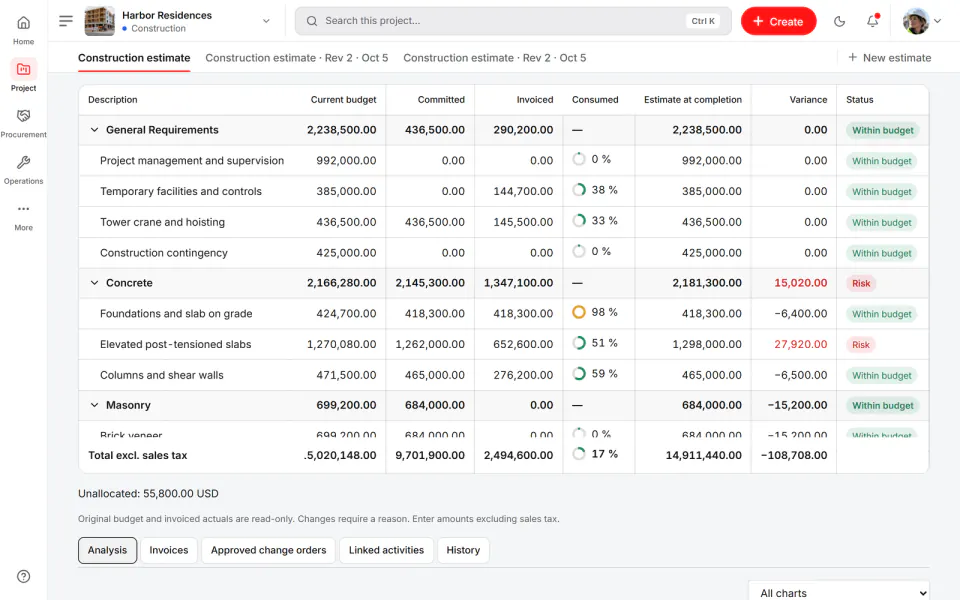Open the More ellipsis menu

[x=23, y=209]
